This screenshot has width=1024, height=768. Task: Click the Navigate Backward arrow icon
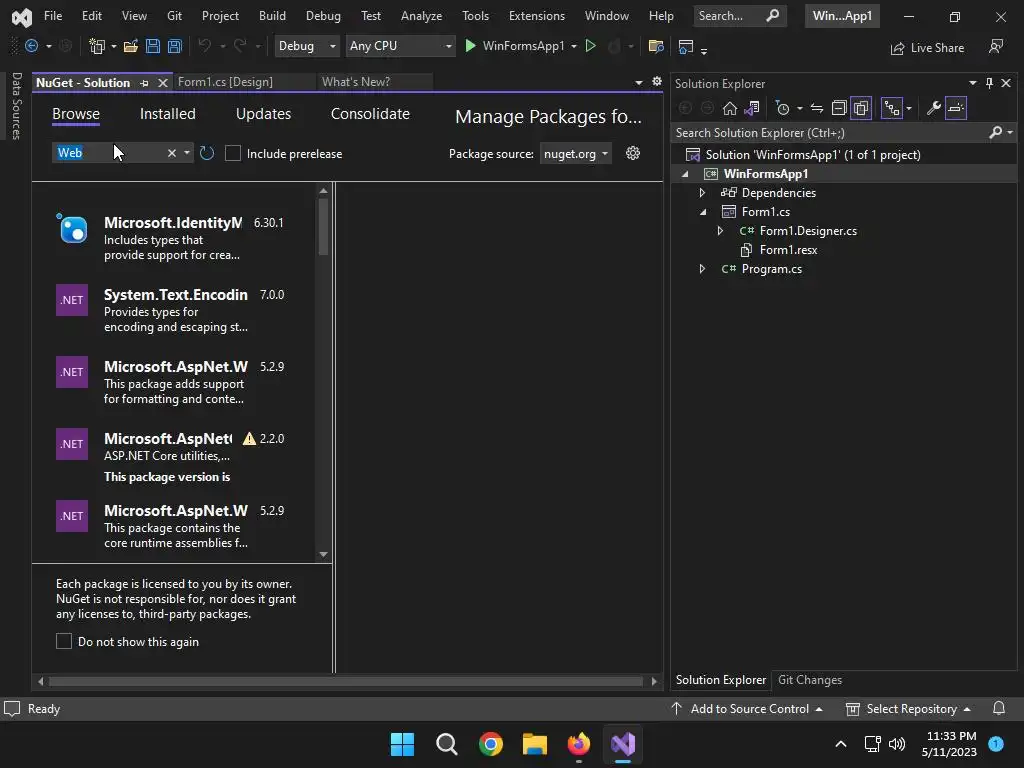click(31, 46)
